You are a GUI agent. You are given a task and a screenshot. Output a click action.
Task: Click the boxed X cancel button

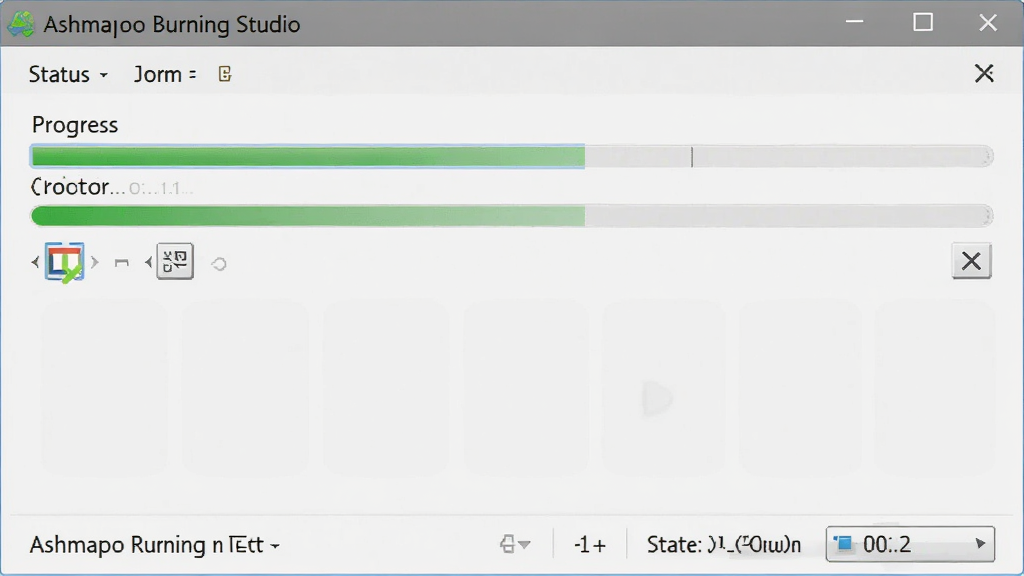(x=971, y=261)
